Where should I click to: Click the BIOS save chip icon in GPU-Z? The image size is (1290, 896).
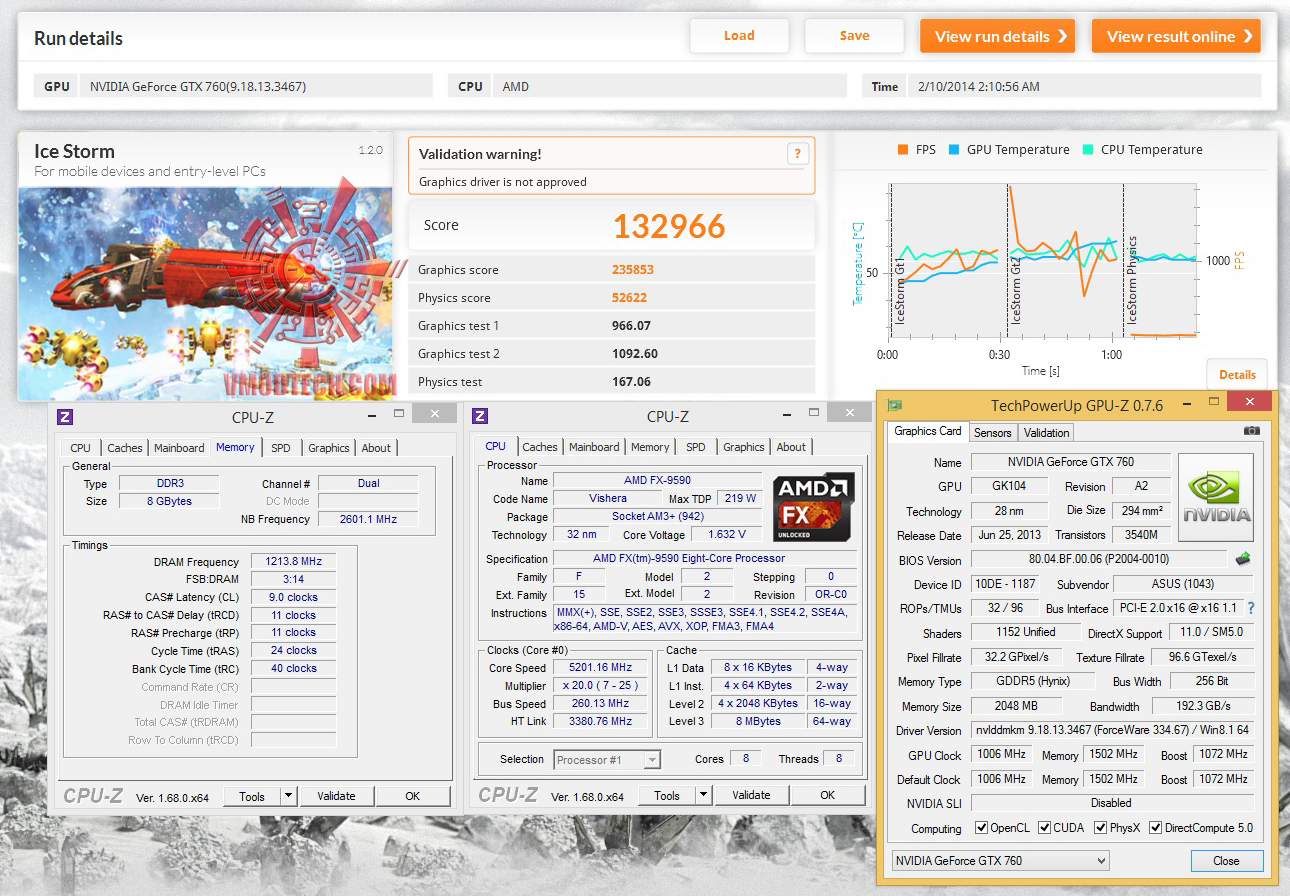[1243, 559]
